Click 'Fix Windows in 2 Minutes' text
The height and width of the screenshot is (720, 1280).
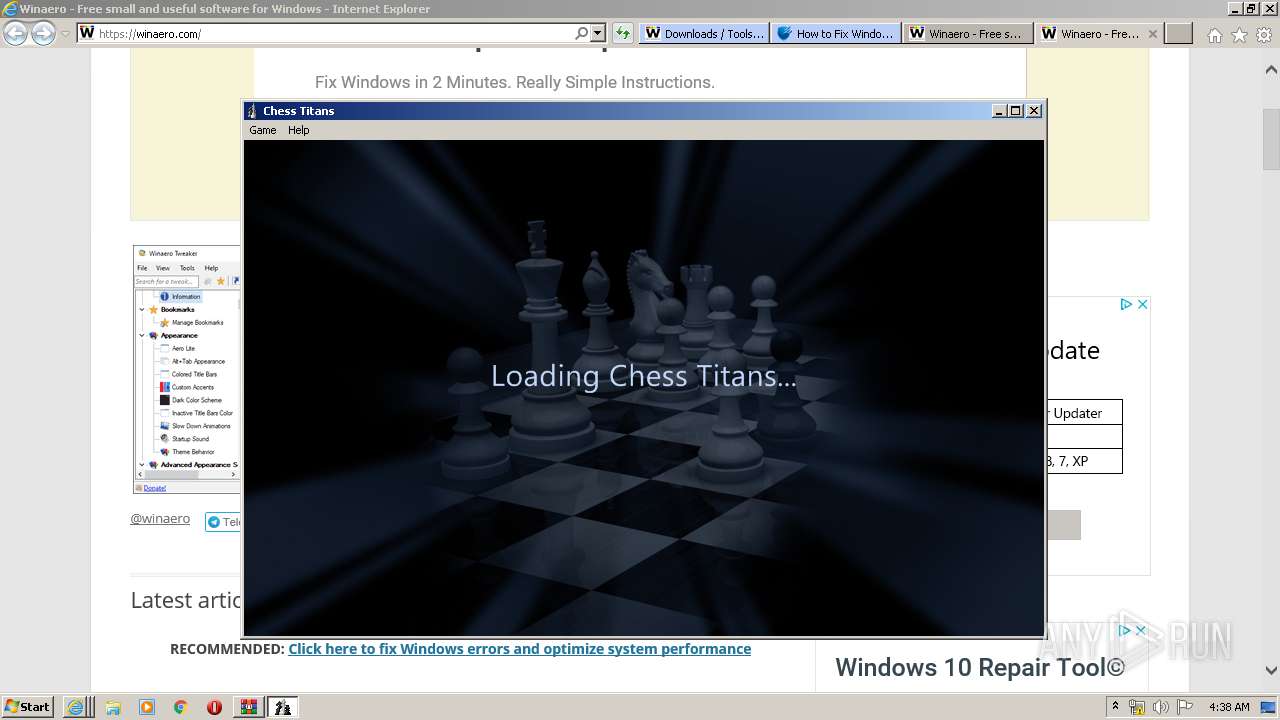click(x=515, y=82)
